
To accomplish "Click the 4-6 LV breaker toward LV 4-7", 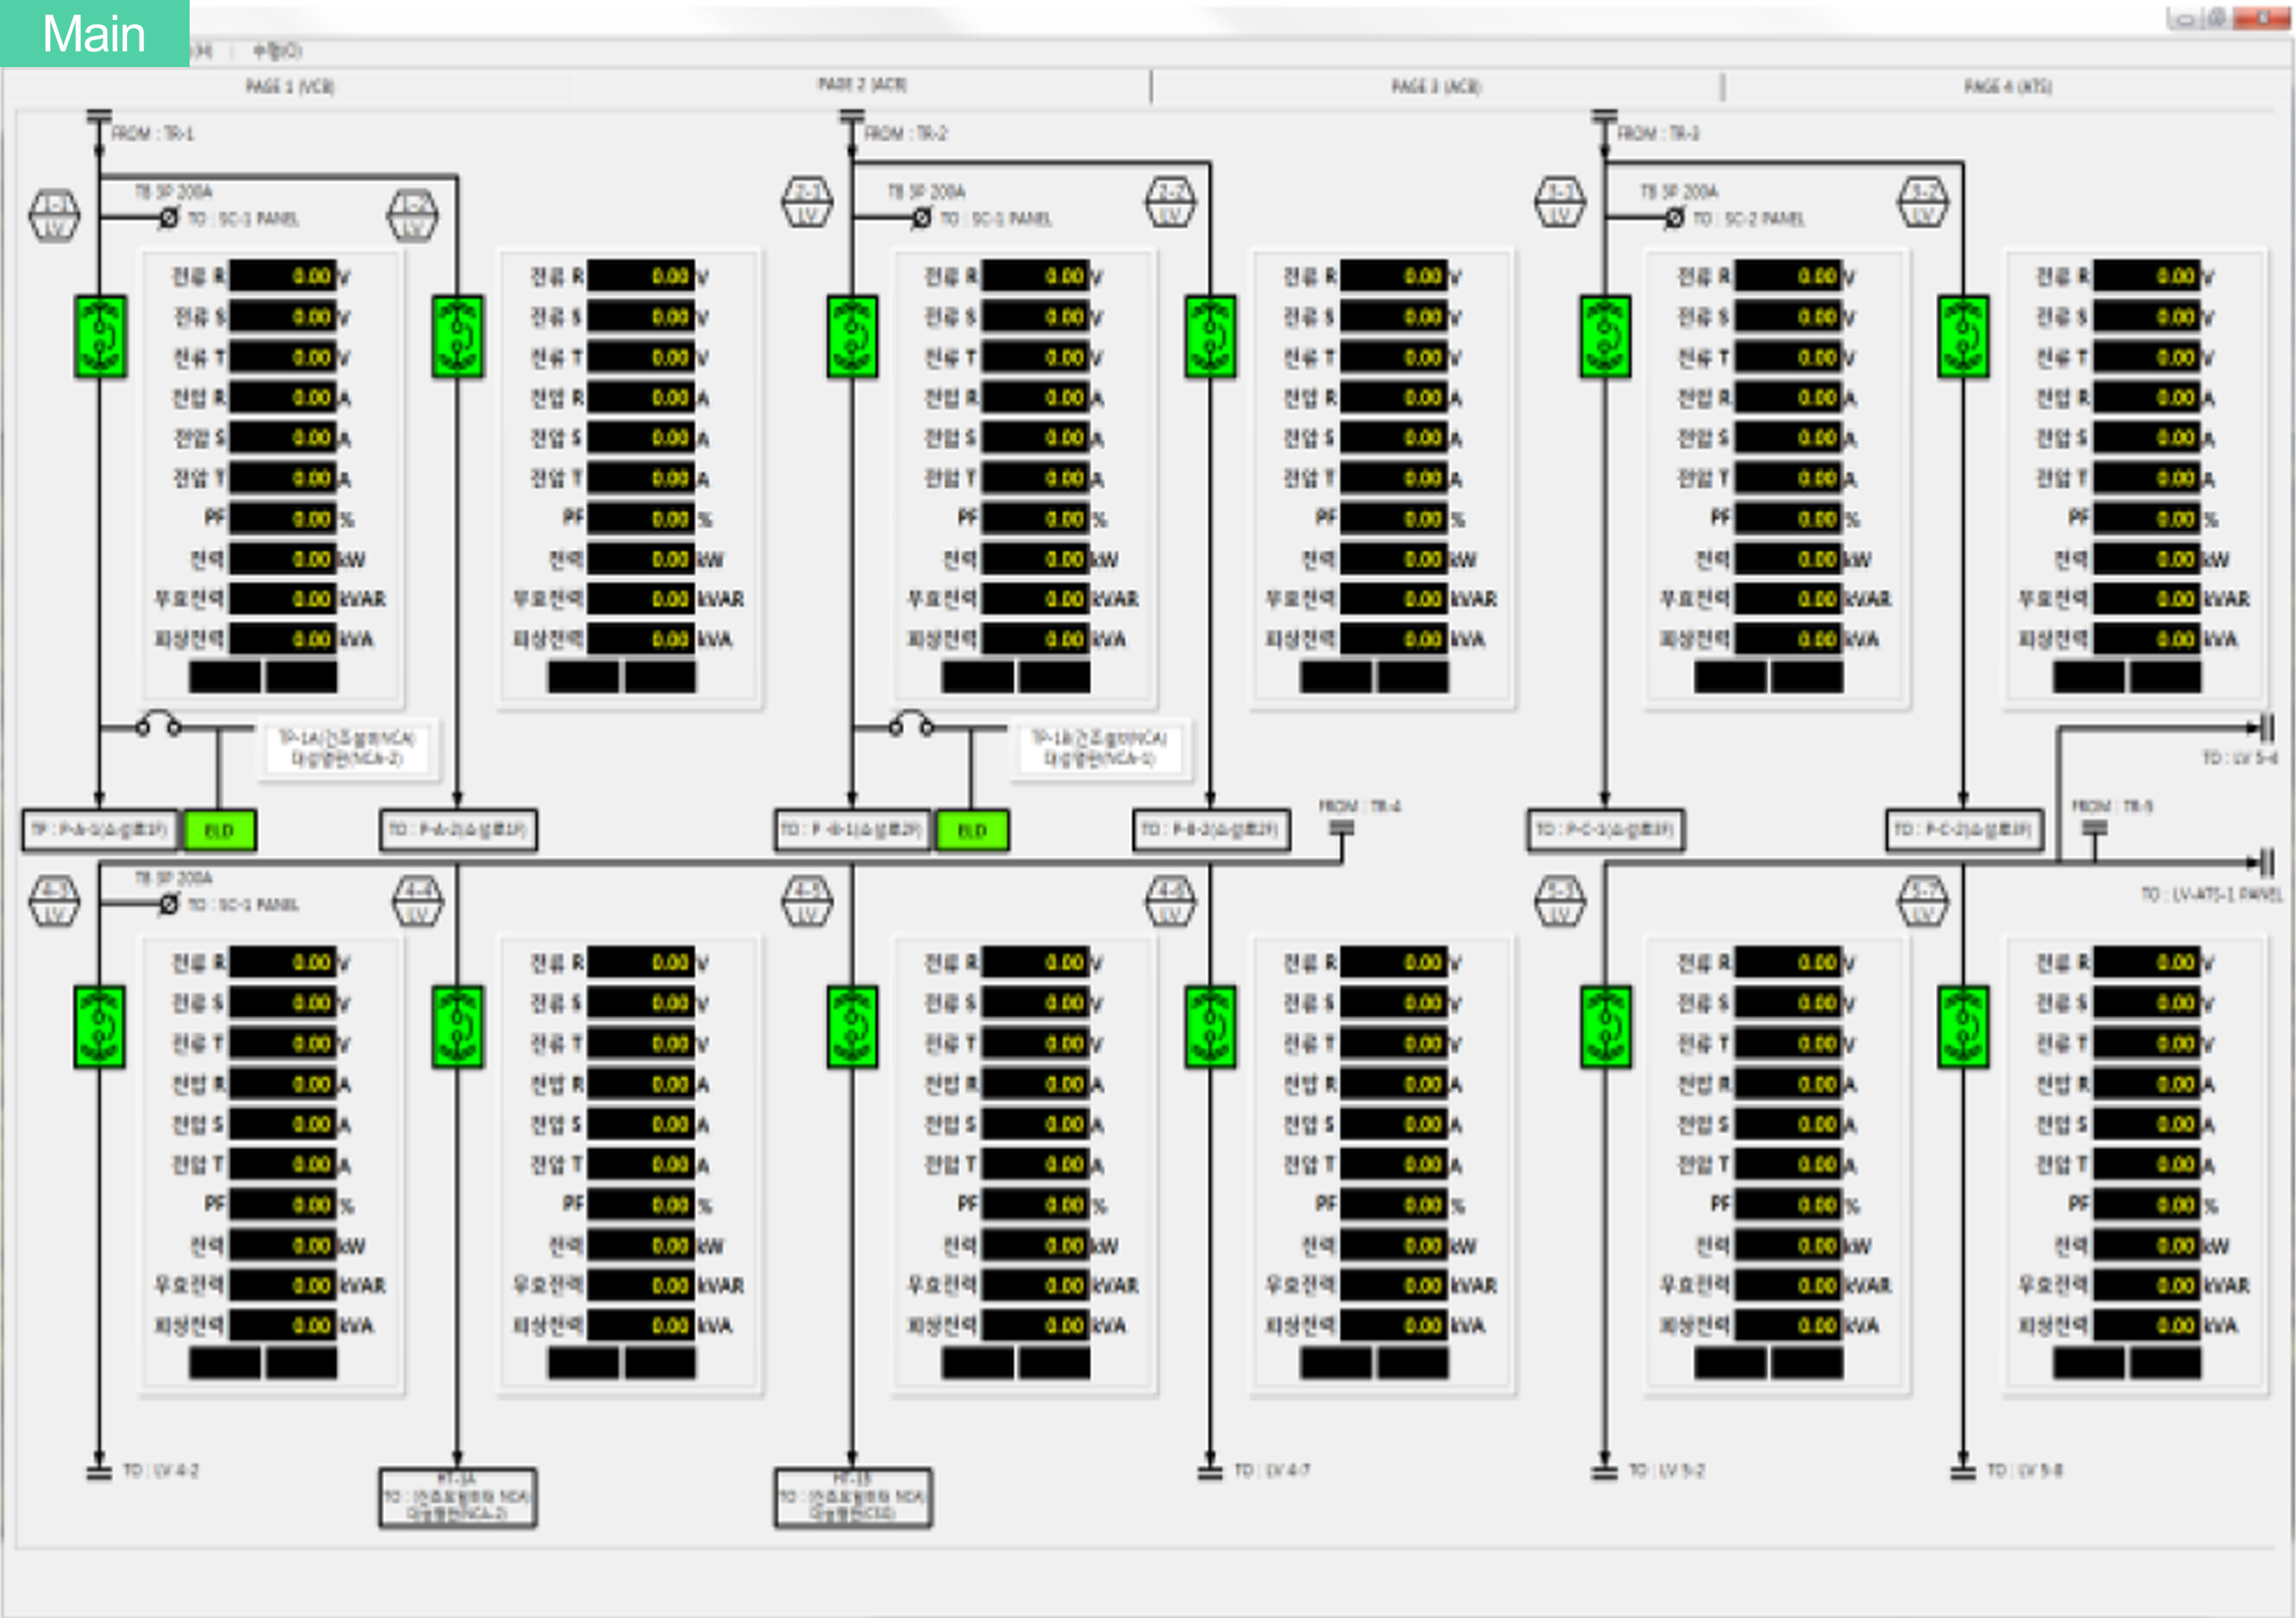I will click(1210, 1027).
